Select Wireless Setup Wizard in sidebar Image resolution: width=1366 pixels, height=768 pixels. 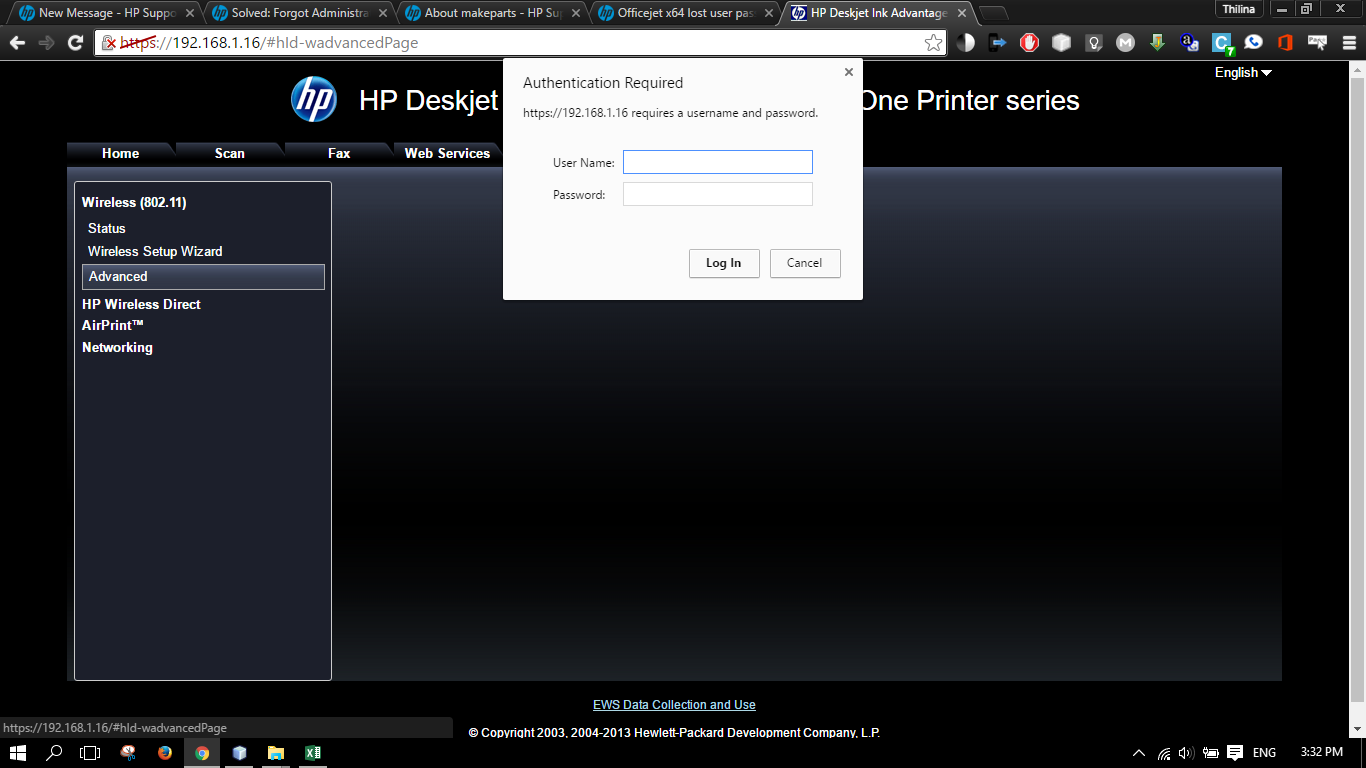click(x=155, y=251)
